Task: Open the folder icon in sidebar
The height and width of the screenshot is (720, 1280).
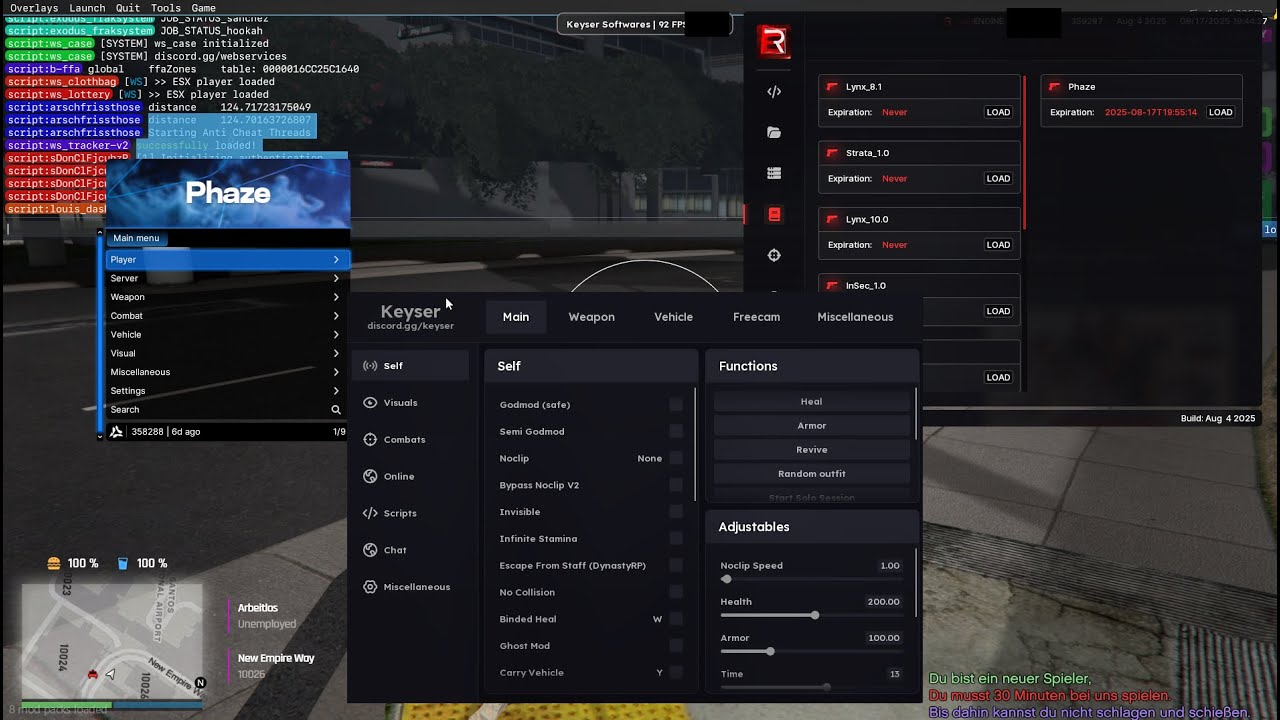Action: [x=774, y=132]
